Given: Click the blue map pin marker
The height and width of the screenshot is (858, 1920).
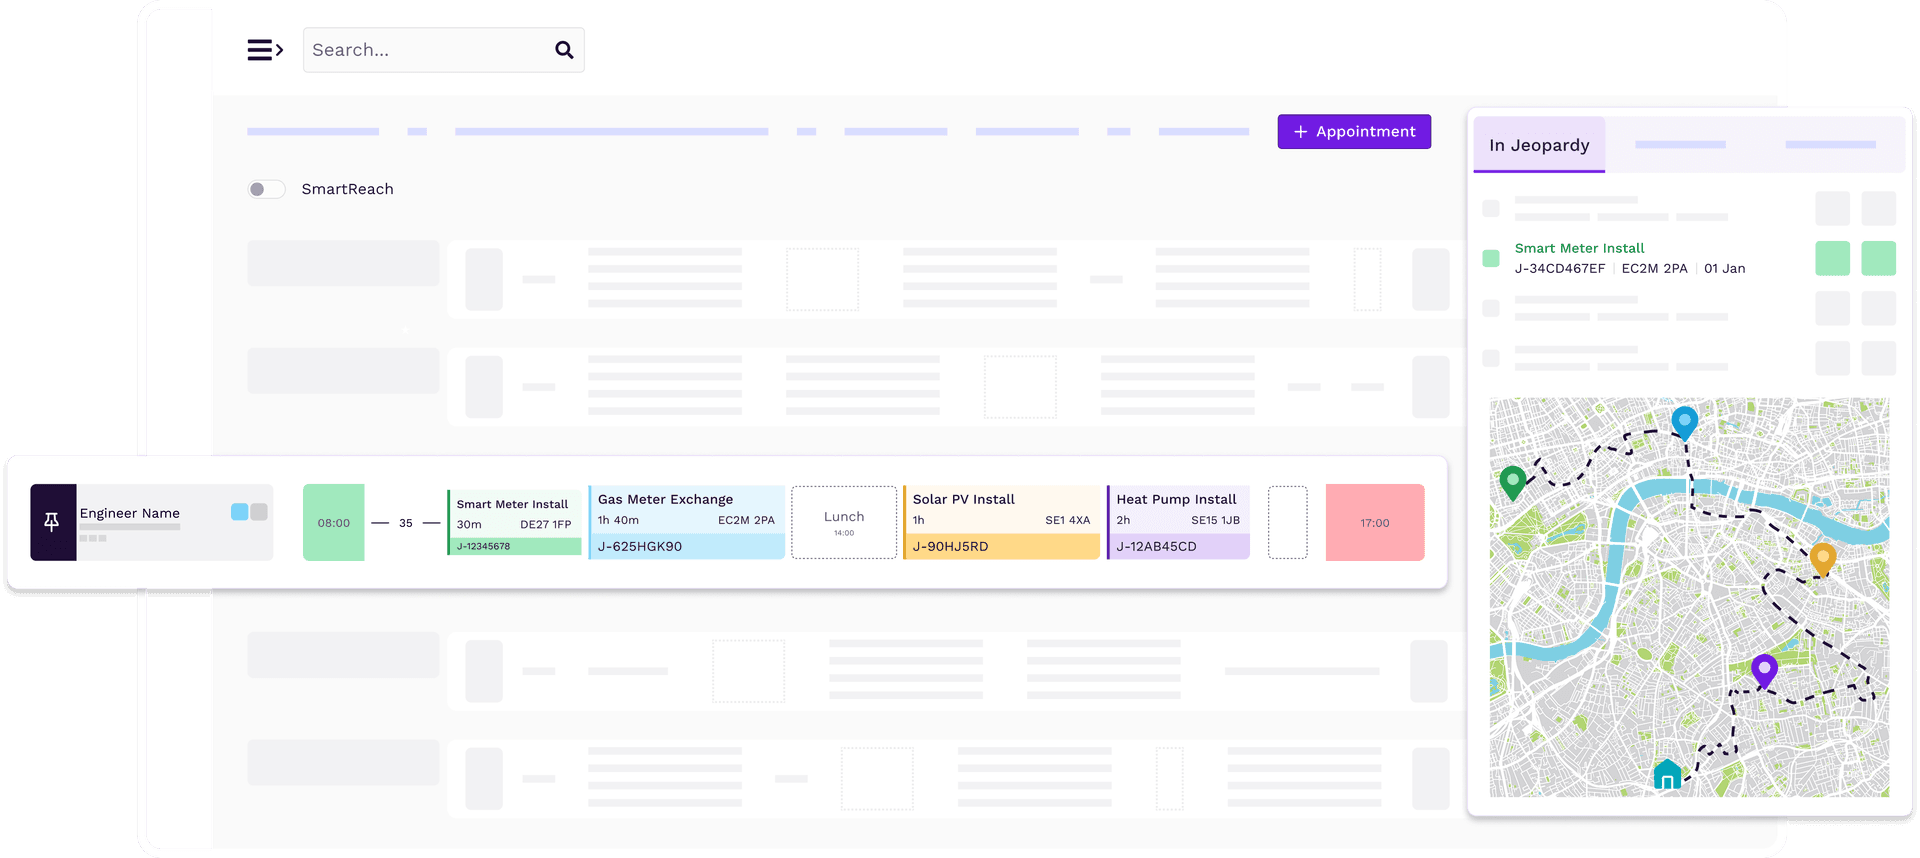Looking at the screenshot, I should (x=1684, y=420).
